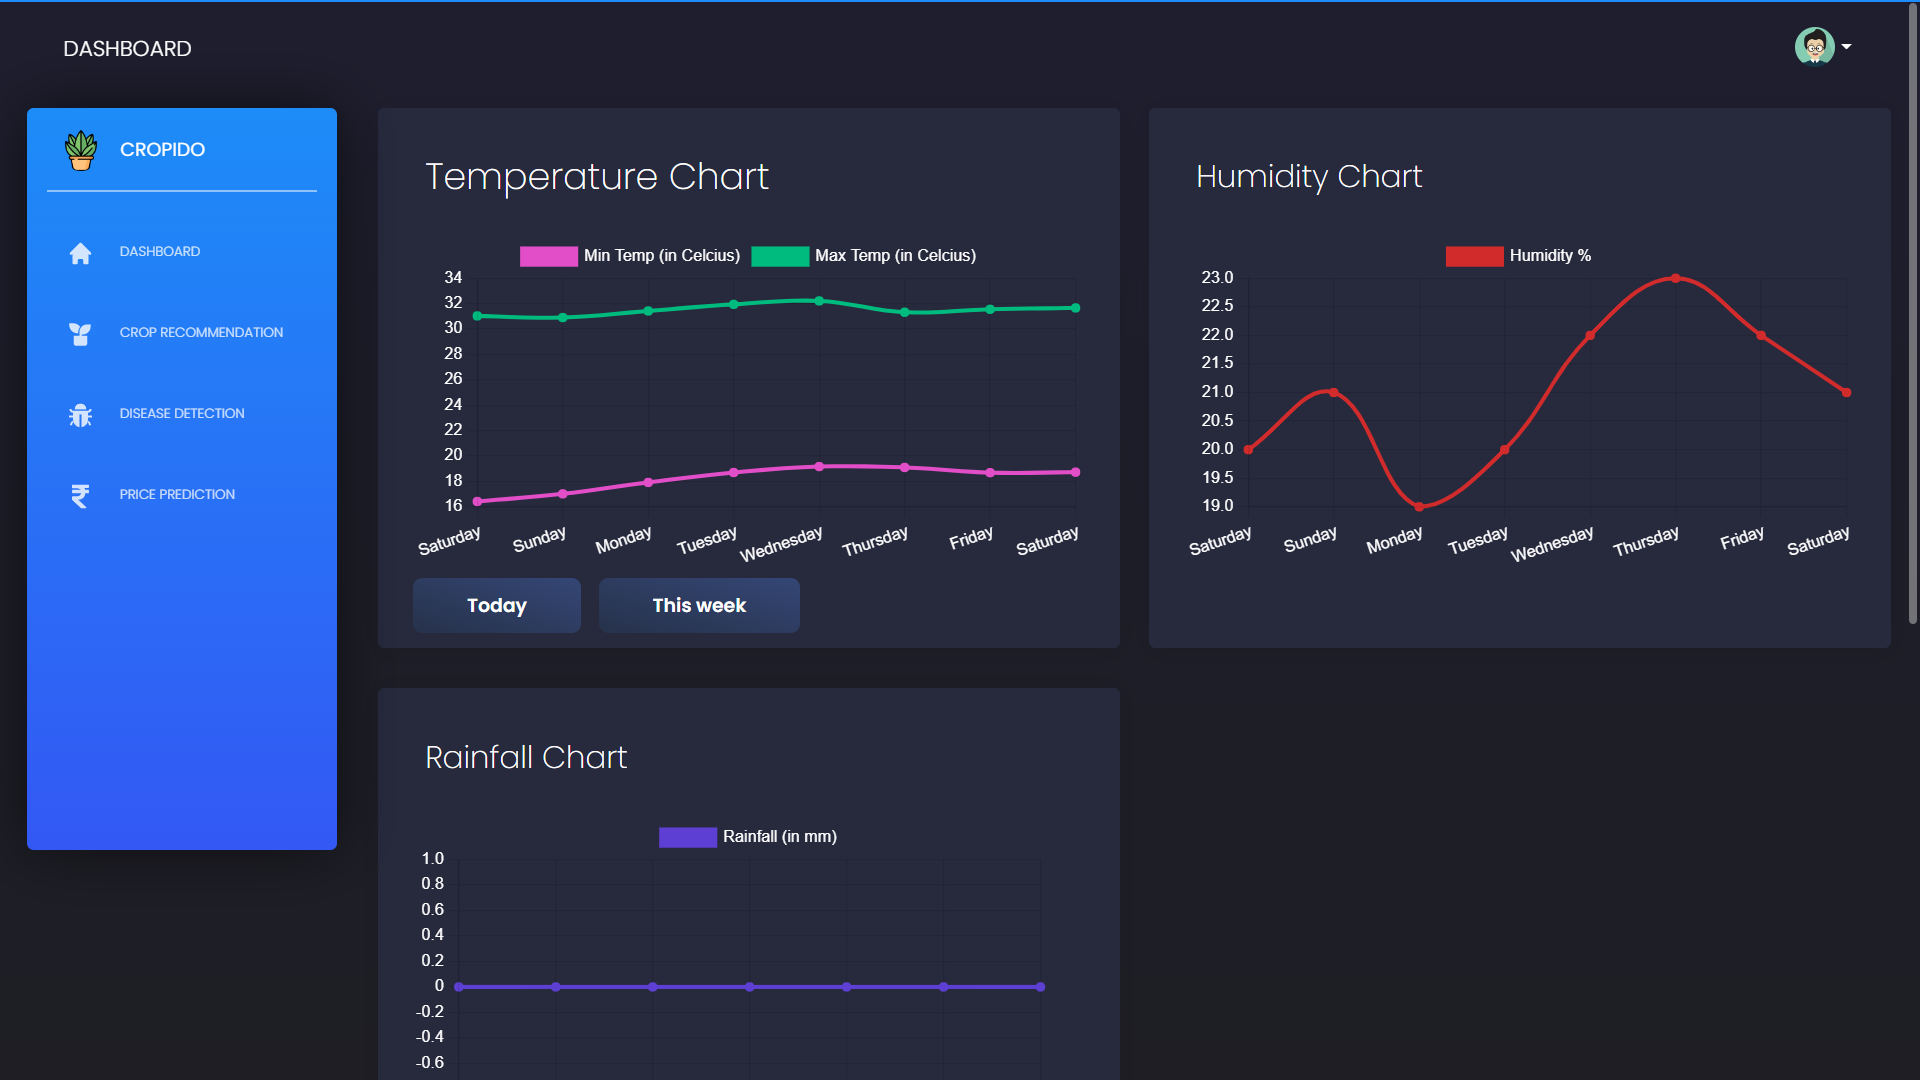The image size is (1920, 1080).
Task: Open the PRICE PREDICTION menu entry
Action: coord(177,494)
